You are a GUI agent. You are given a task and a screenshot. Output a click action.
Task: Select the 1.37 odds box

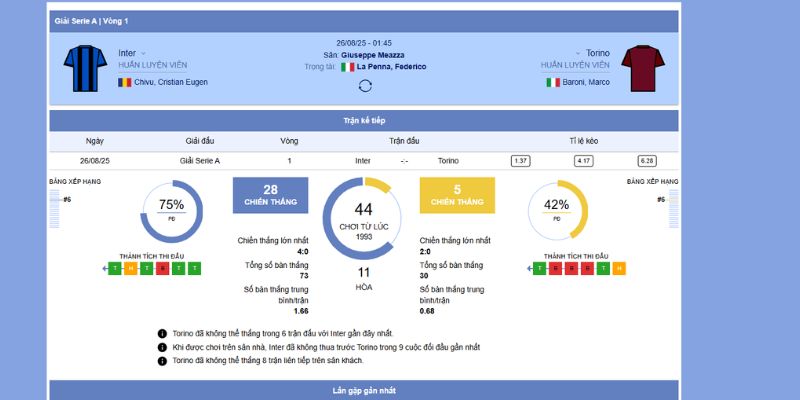point(520,160)
